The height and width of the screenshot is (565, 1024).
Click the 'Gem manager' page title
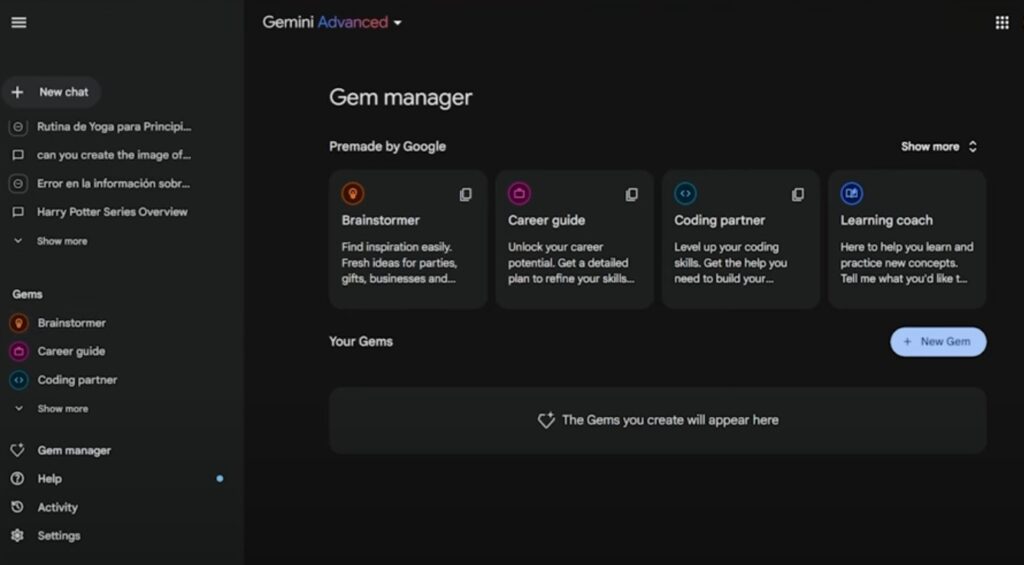tap(400, 97)
